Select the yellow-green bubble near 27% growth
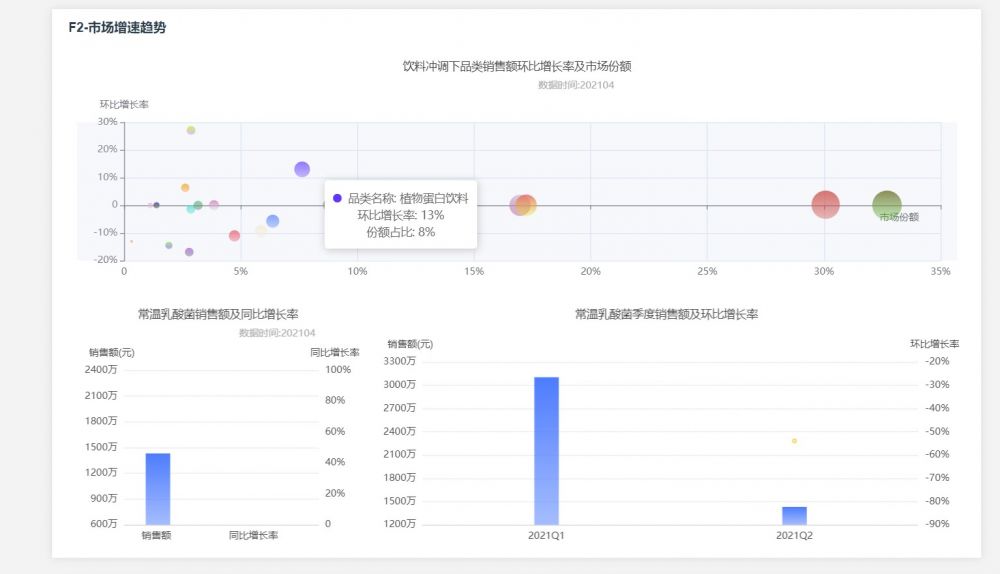Viewport: 1000px width, 574px height. click(x=191, y=130)
